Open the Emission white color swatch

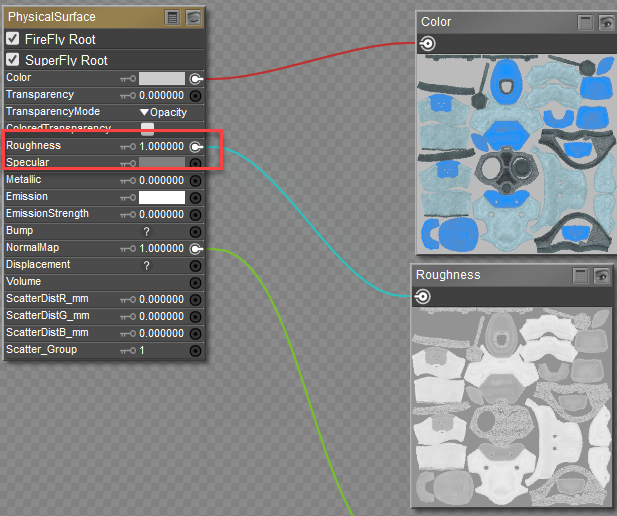click(x=162, y=197)
